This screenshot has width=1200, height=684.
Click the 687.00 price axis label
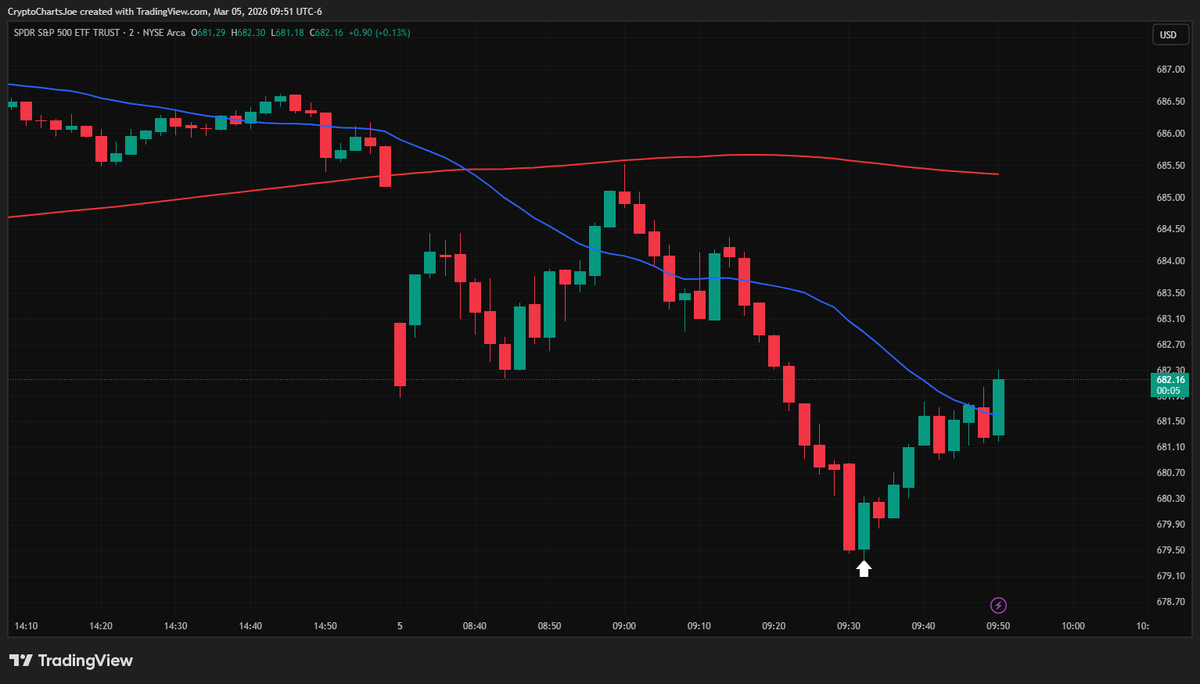(x=1171, y=69)
